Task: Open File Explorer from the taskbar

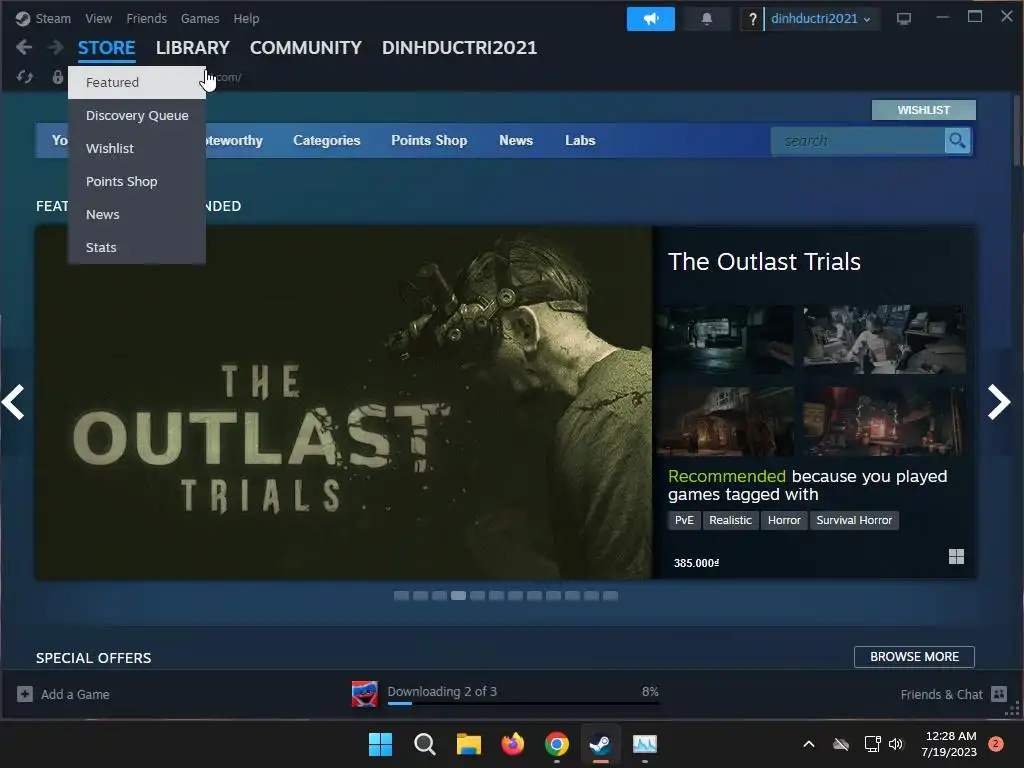Action: pyautogui.click(x=468, y=744)
